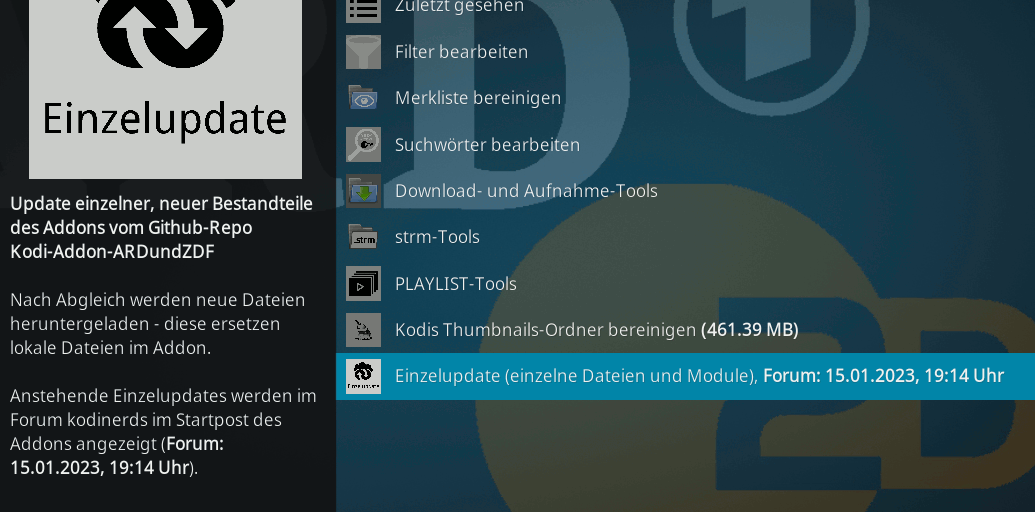The height and width of the screenshot is (512, 1035).
Task: Click the eye folder icon for Merkliste bereinigen
Action: click(x=363, y=98)
